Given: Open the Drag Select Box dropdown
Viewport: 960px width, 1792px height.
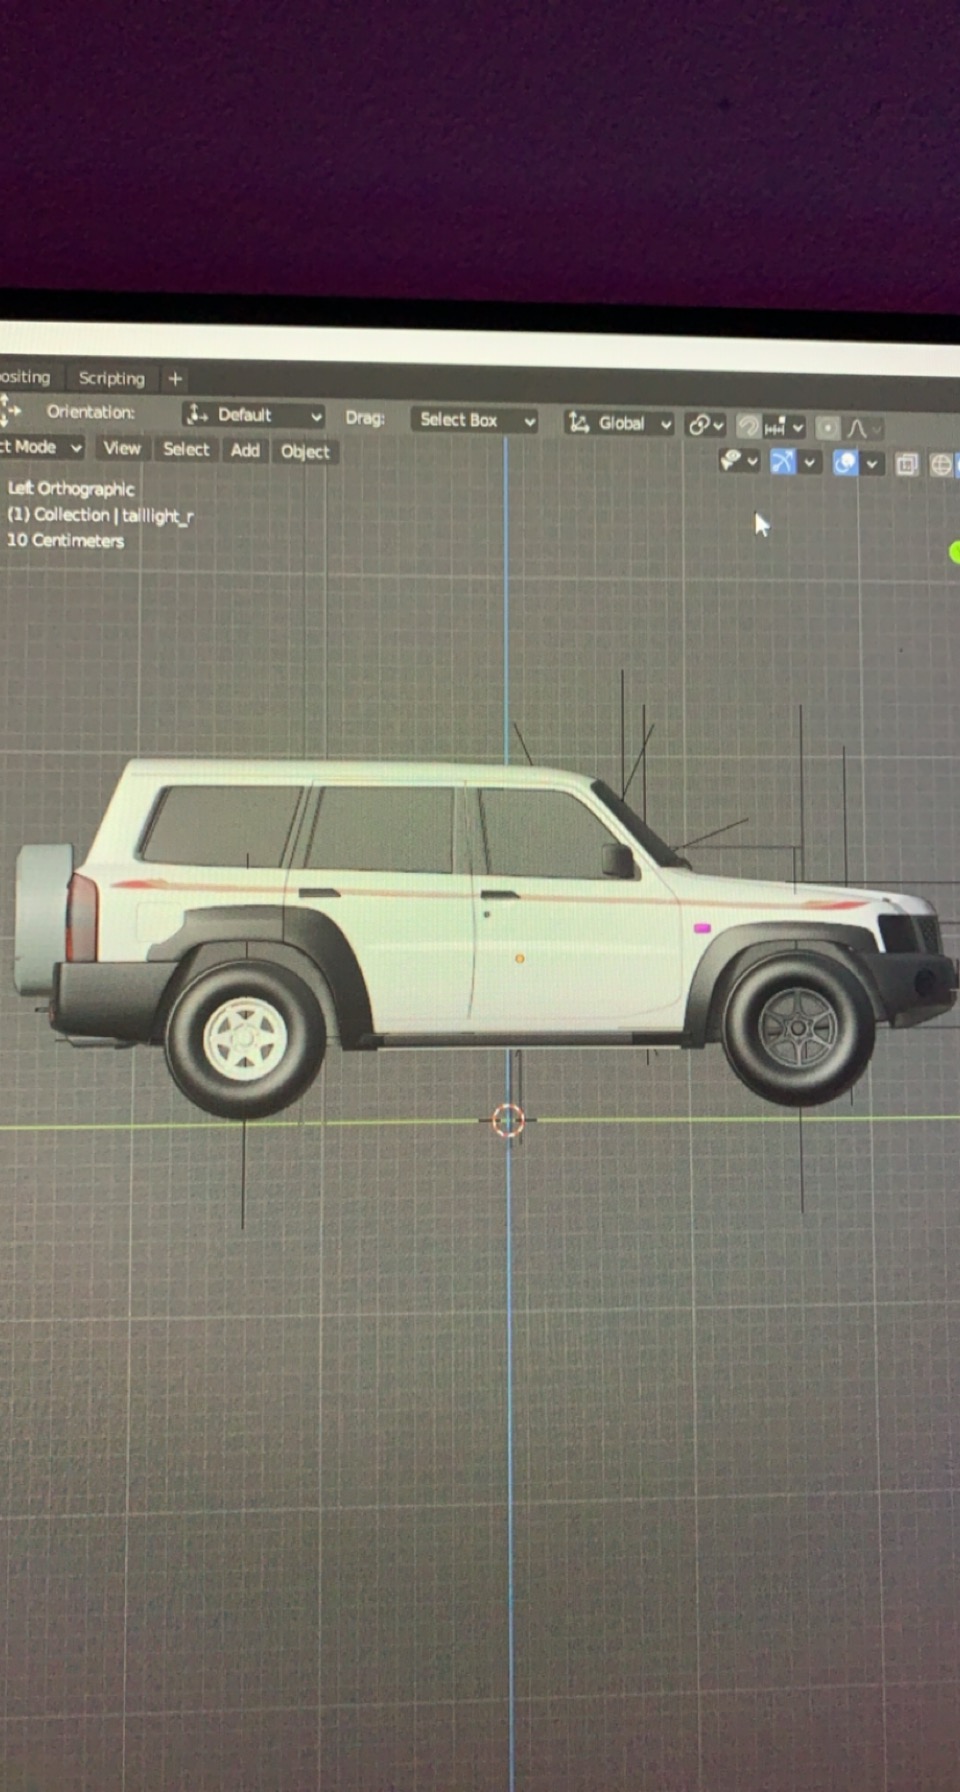Looking at the screenshot, I should tap(474, 420).
